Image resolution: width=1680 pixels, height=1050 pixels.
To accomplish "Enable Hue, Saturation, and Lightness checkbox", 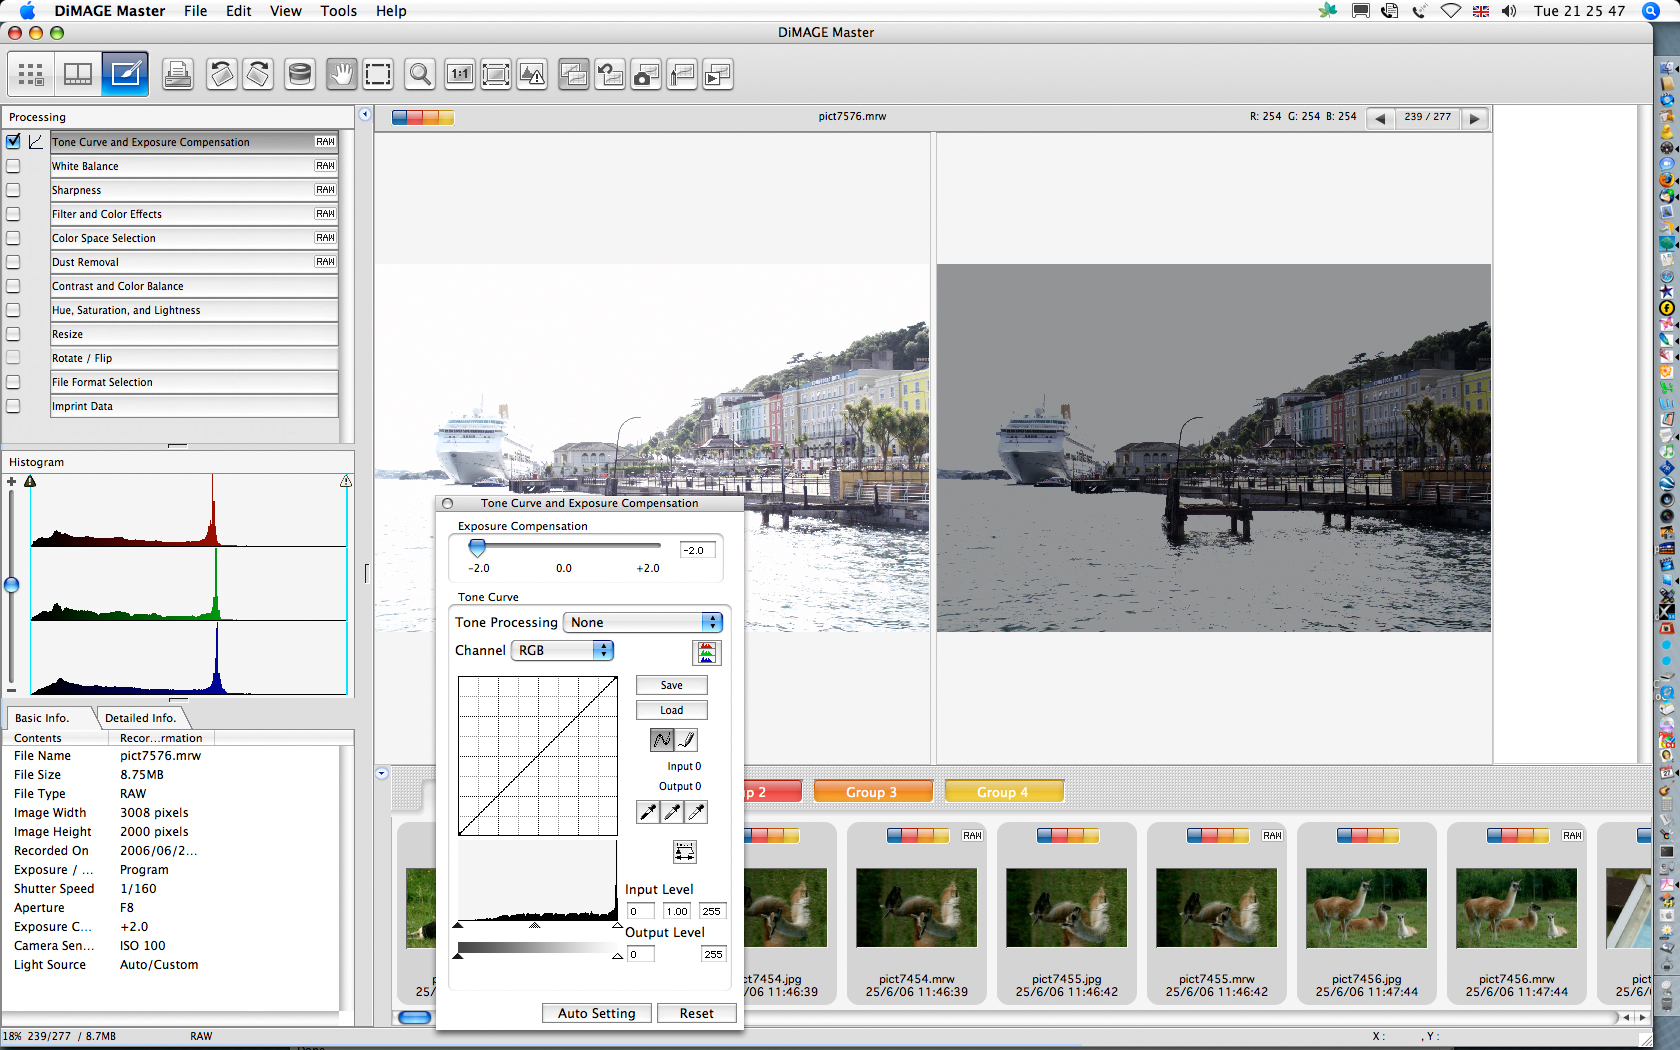I will pos(13,310).
